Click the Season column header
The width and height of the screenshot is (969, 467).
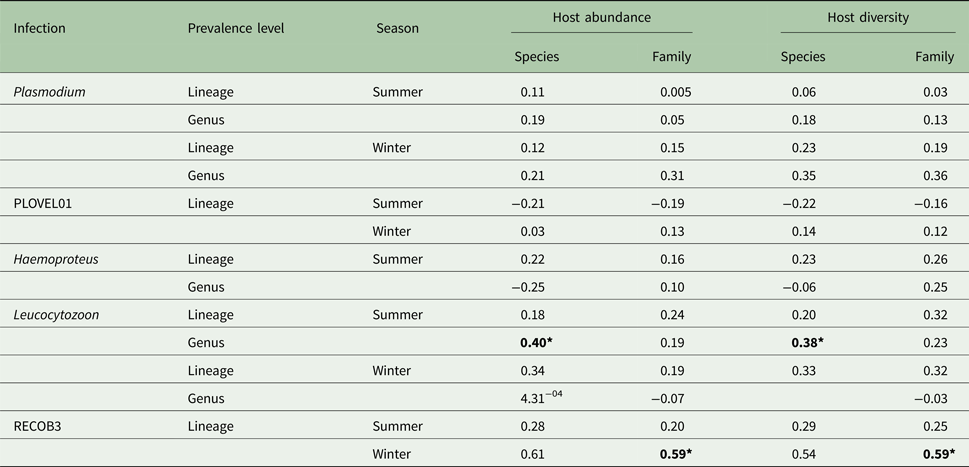397,28
